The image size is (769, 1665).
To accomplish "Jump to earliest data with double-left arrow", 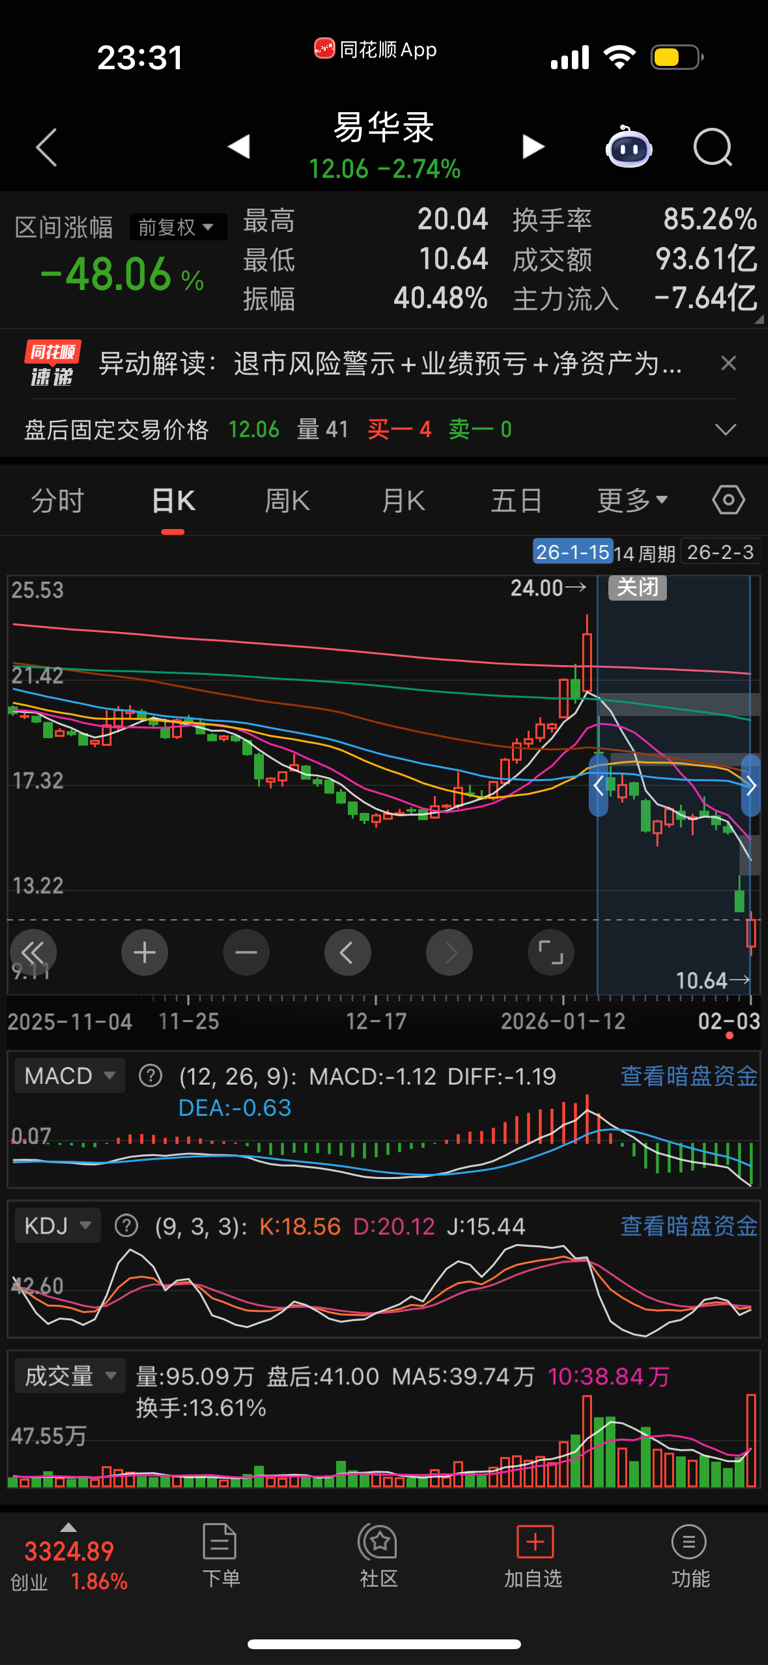I will (34, 952).
